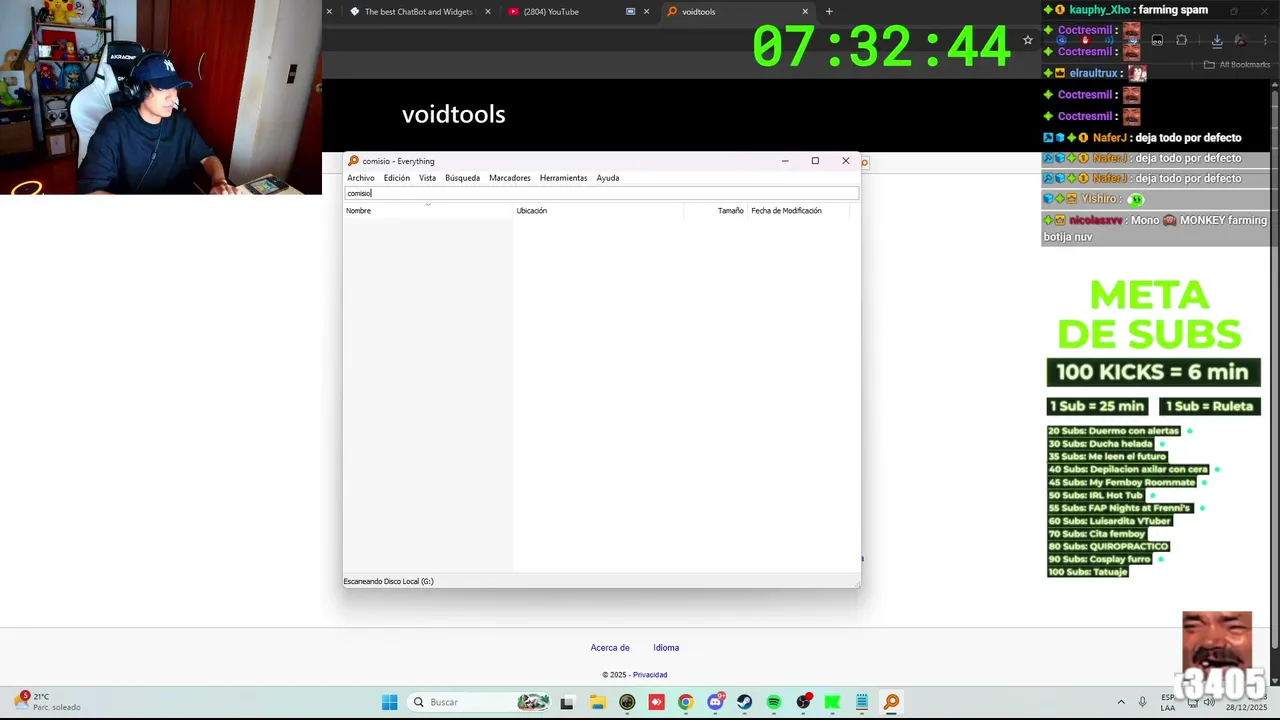Open Task View from the taskbar
Viewport: 1280px width, 720px height.
point(567,702)
